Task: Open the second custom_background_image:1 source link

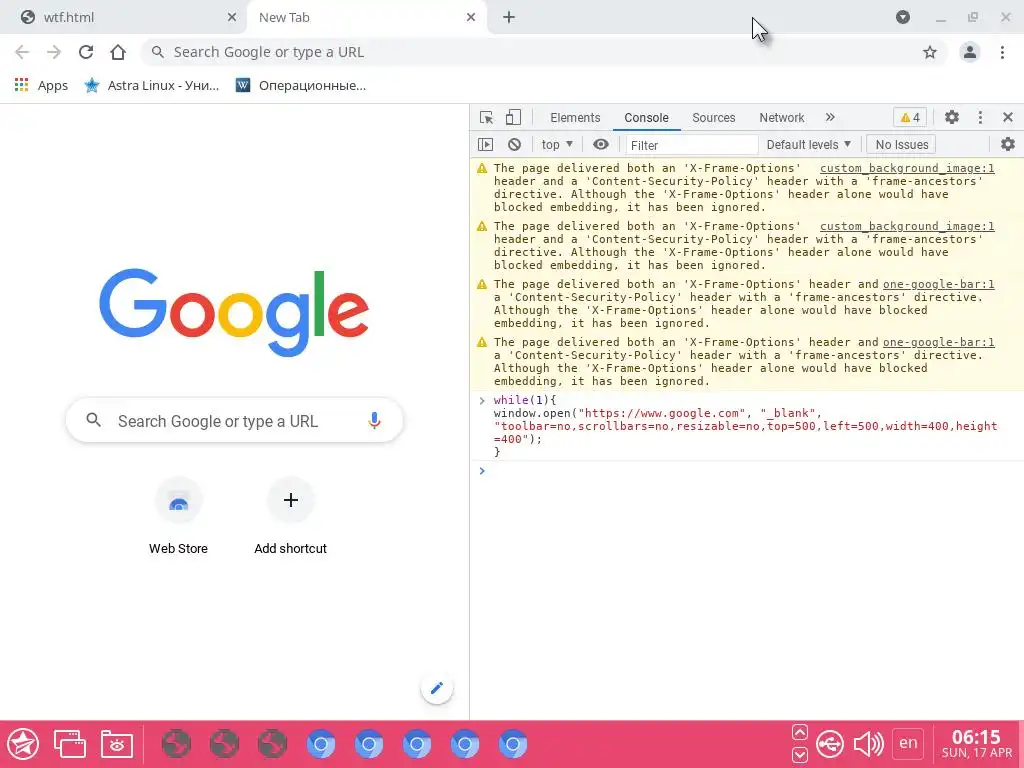Action: point(907,227)
